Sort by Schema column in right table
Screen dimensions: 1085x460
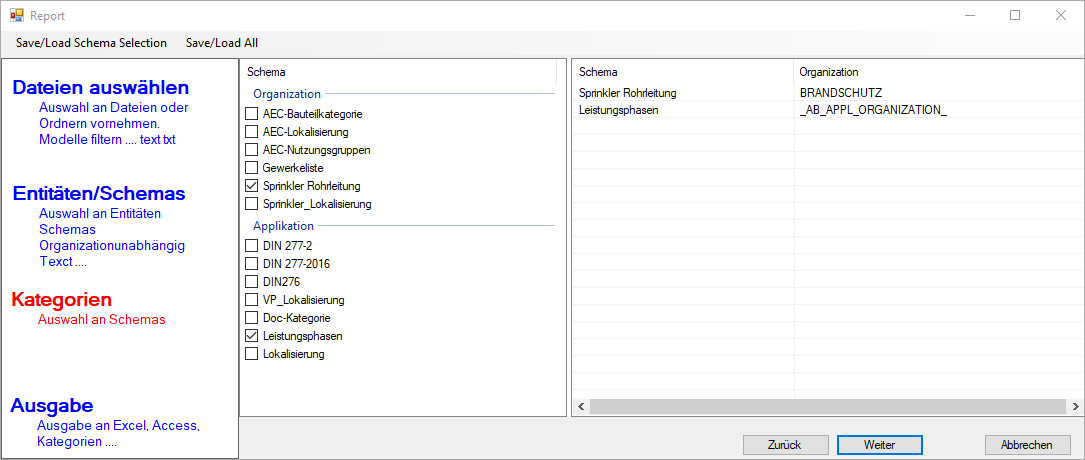click(x=683, y=72)
